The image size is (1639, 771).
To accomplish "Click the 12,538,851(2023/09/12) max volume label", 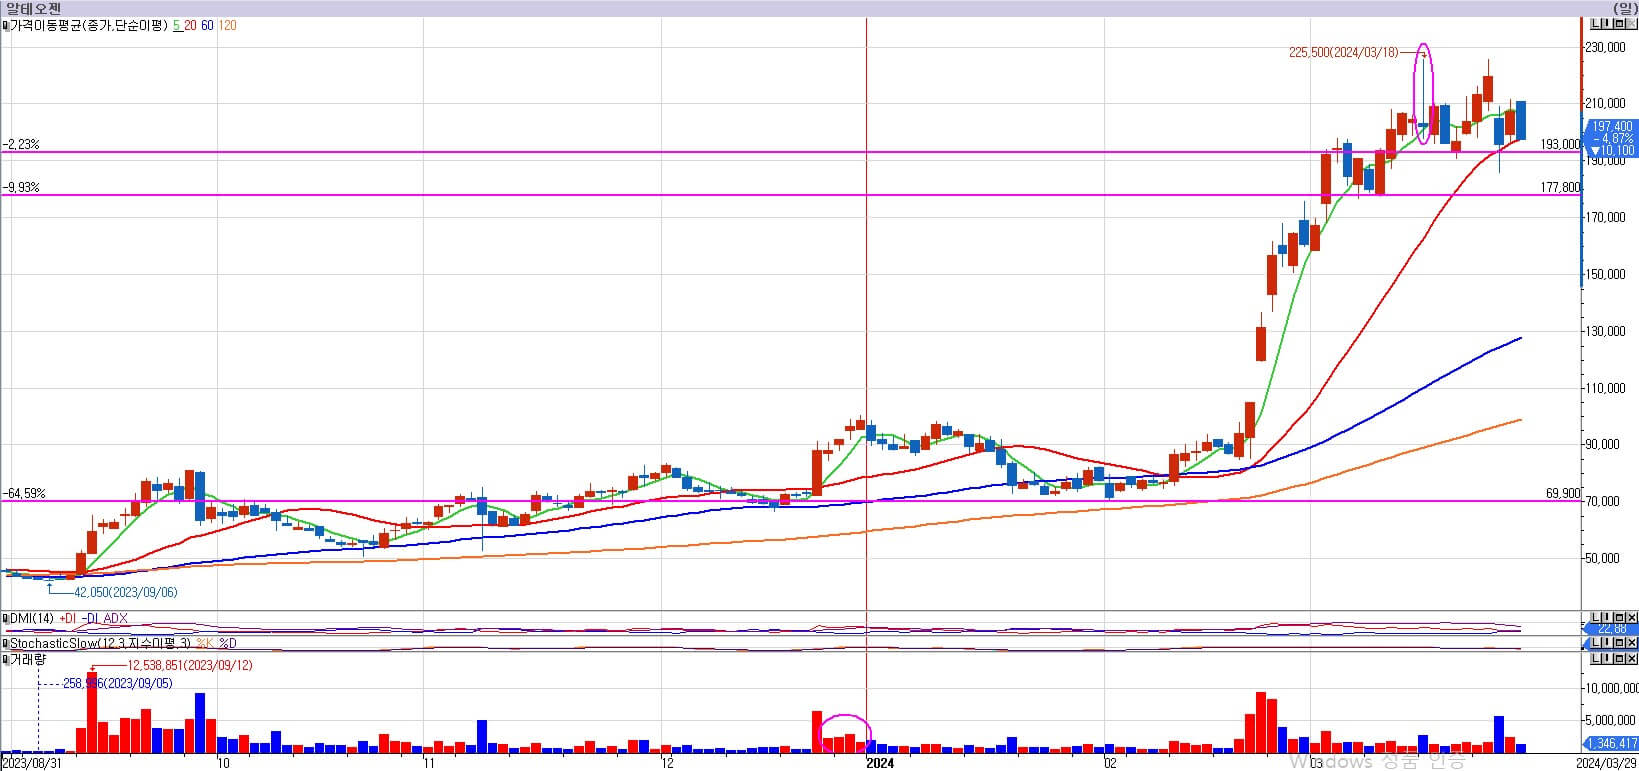I will pos(190,665).
